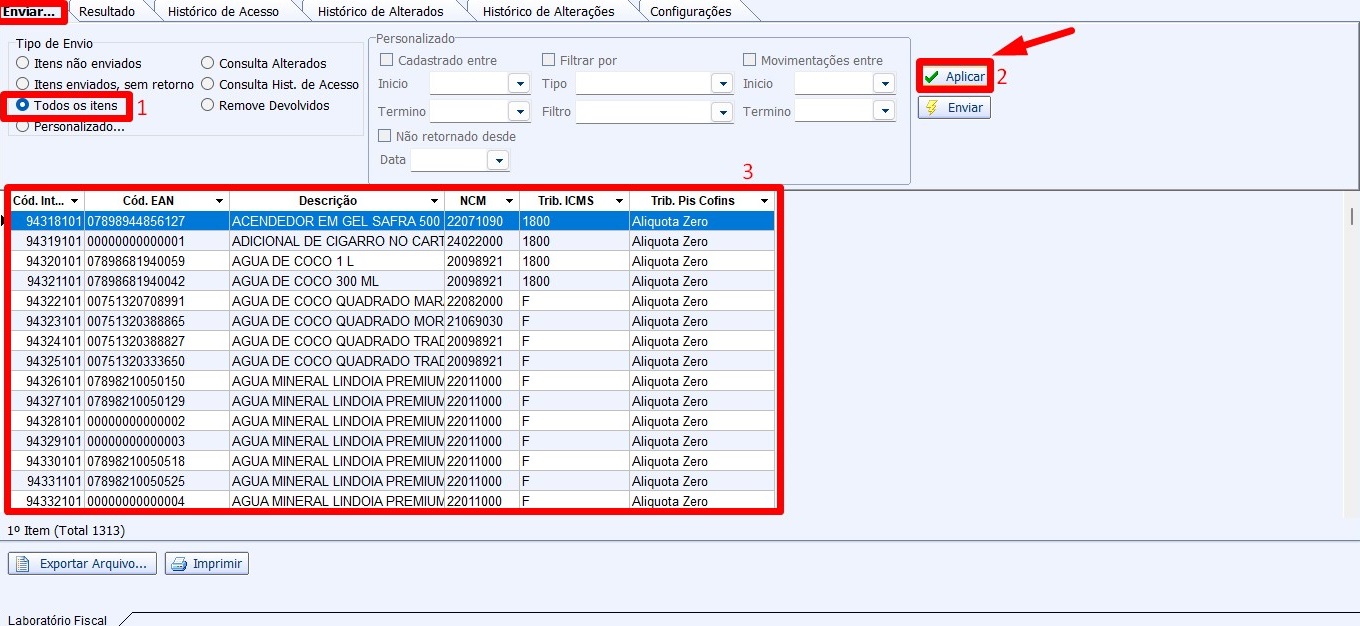The height and width of the screenshot is (626, 1360).
Task: Switch to the Resultado tab
Action: coord(107,12)
